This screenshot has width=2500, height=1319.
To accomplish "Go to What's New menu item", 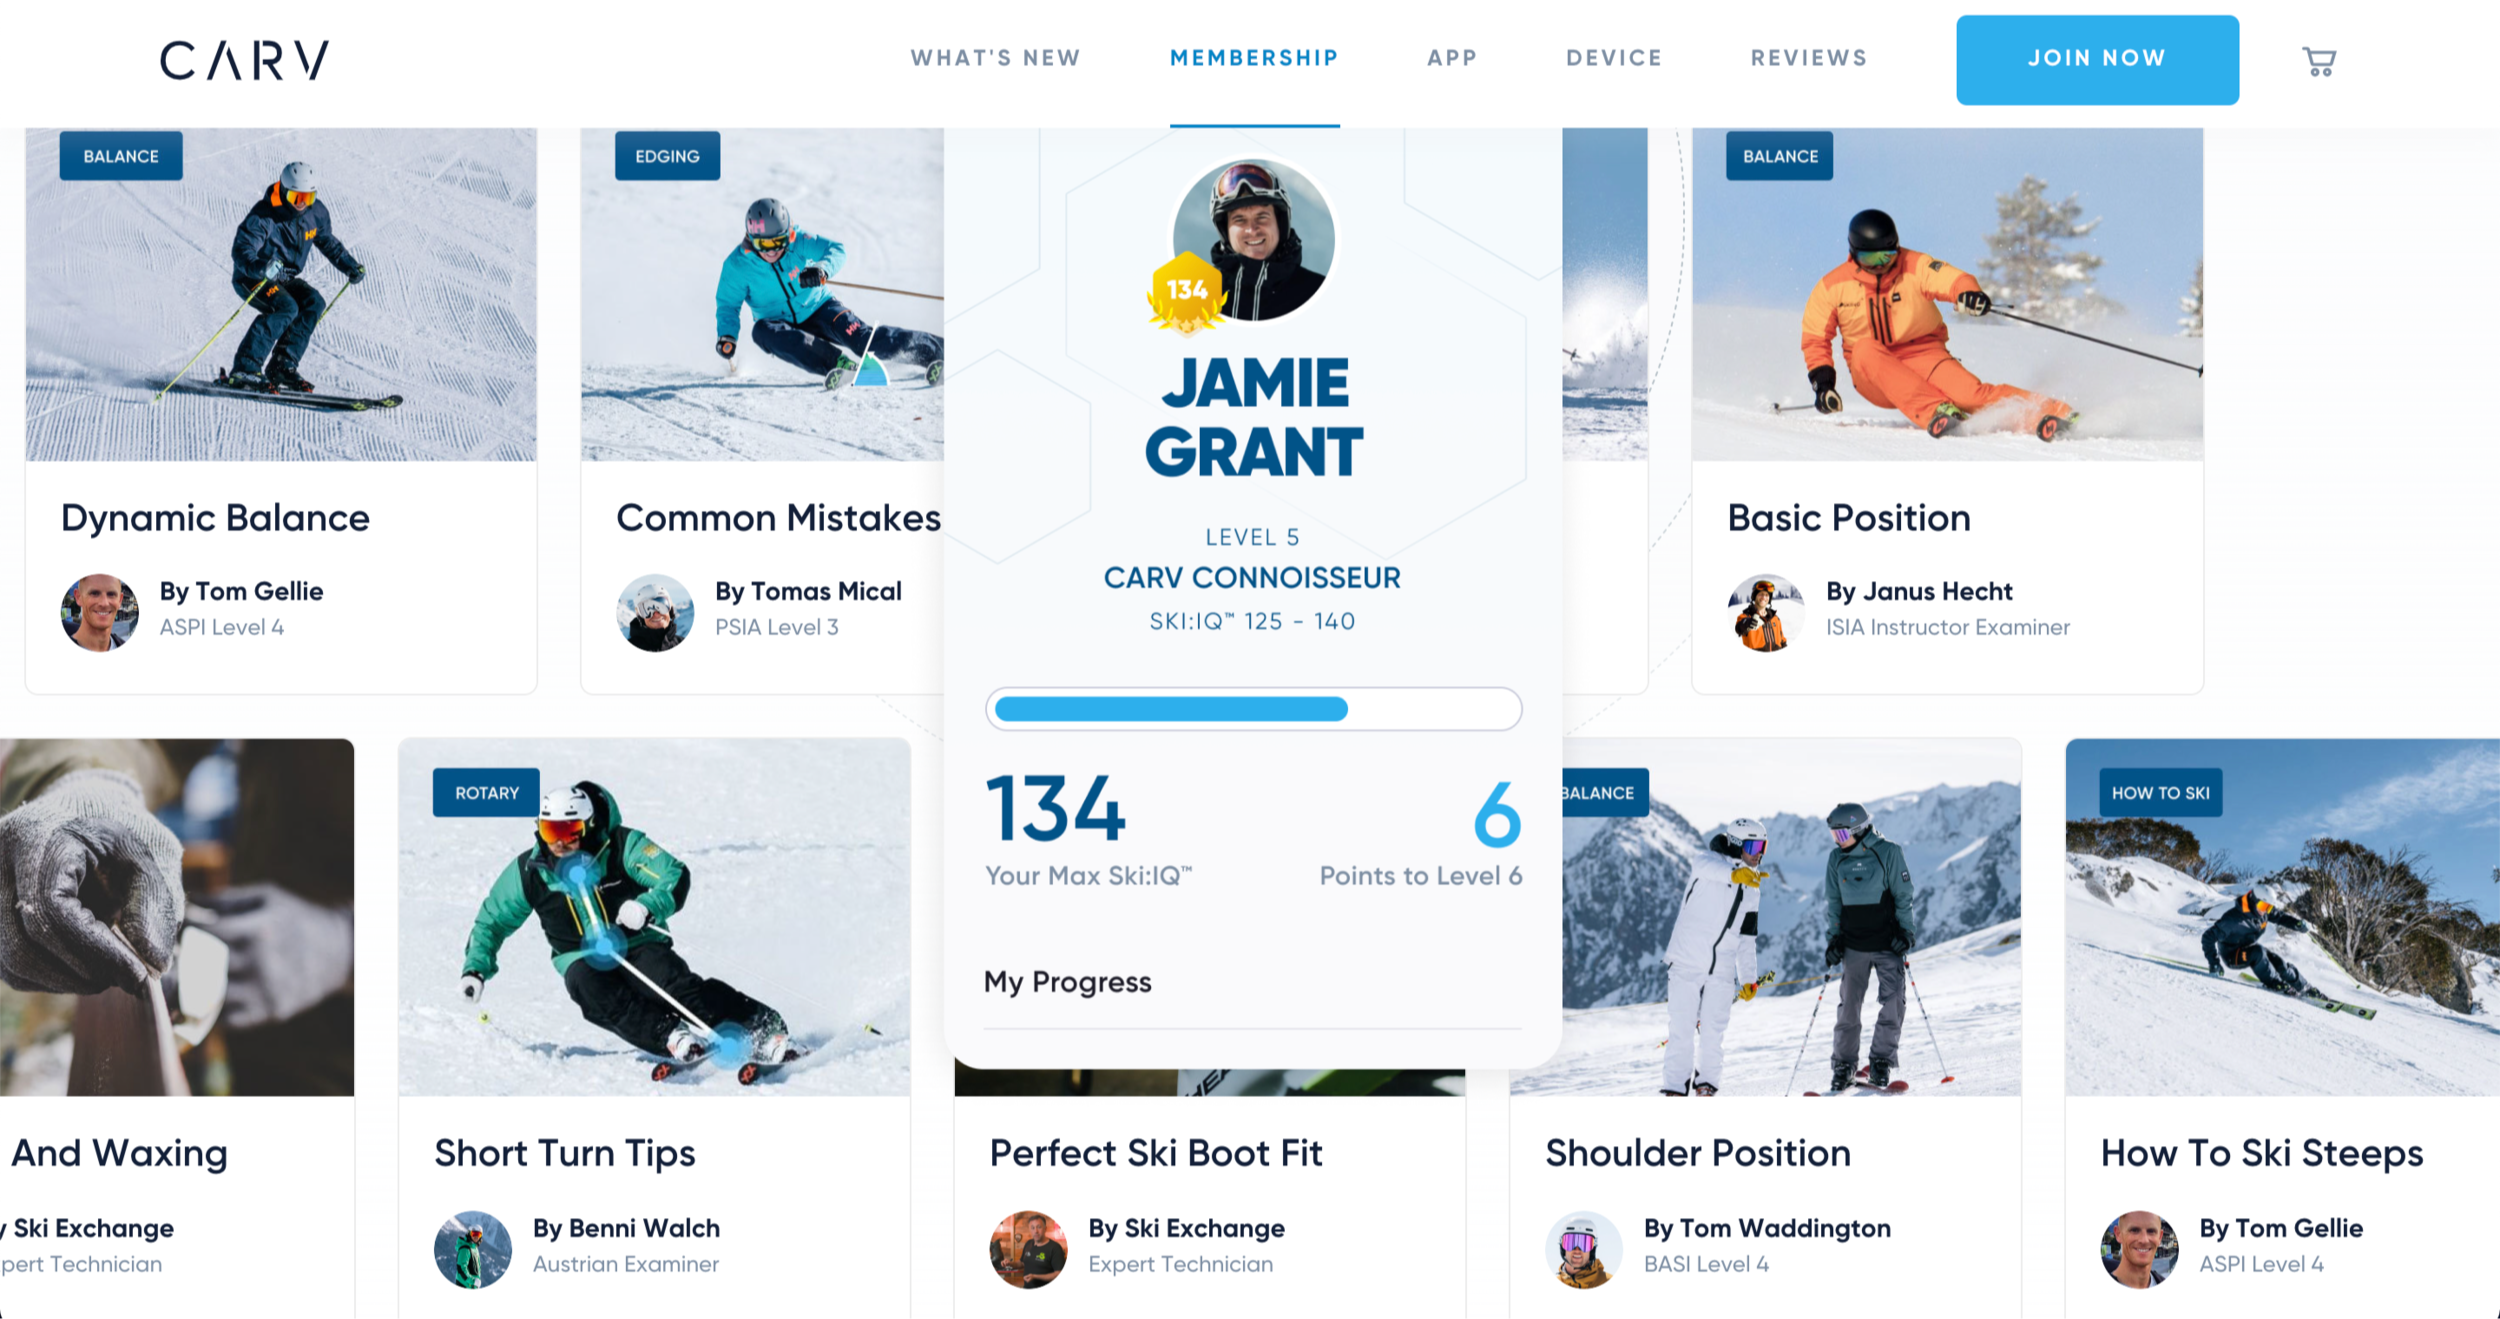I will (x=995, y=58).
